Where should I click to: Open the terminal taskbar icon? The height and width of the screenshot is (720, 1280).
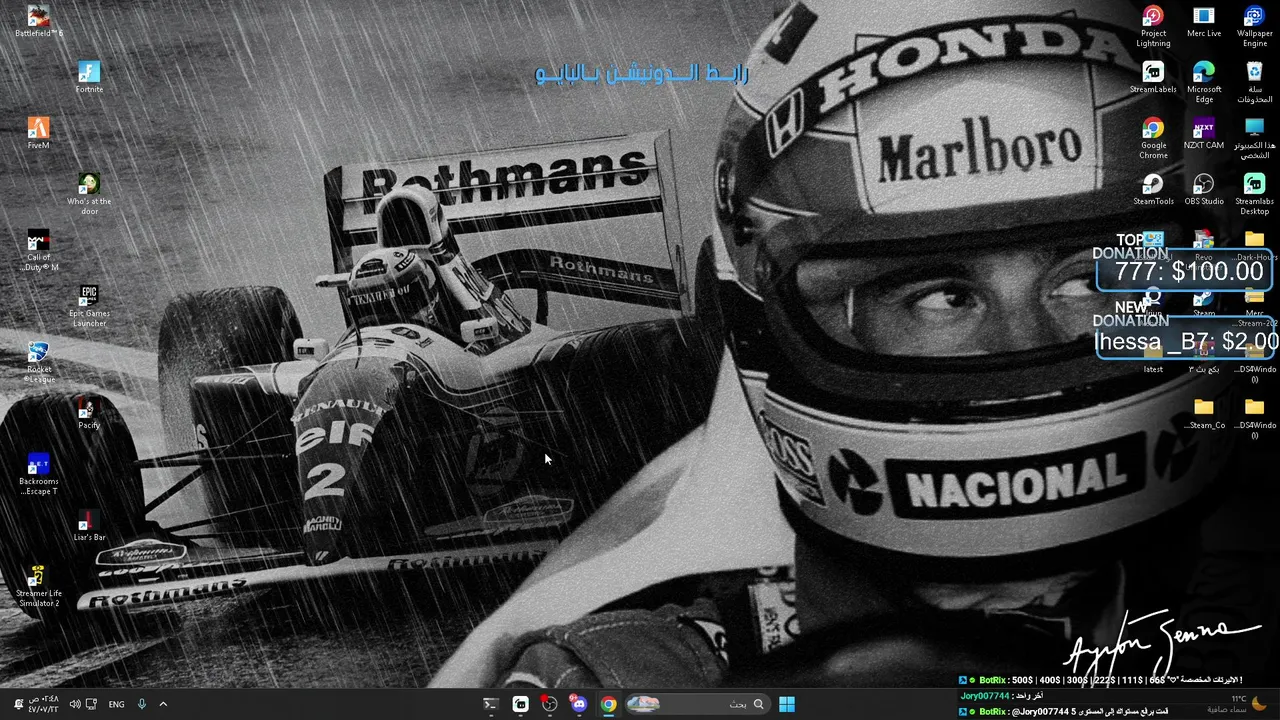[x=490, y=704]
